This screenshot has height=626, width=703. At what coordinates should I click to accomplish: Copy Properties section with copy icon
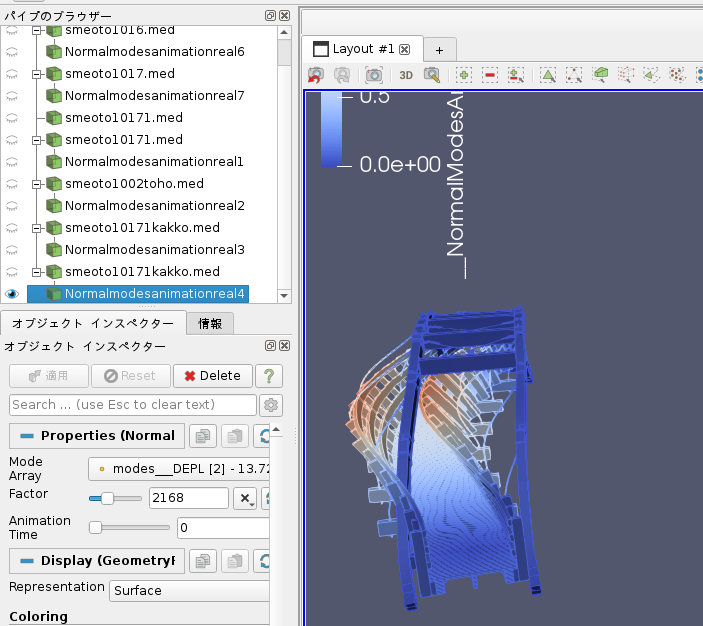[x=203, y=436]
